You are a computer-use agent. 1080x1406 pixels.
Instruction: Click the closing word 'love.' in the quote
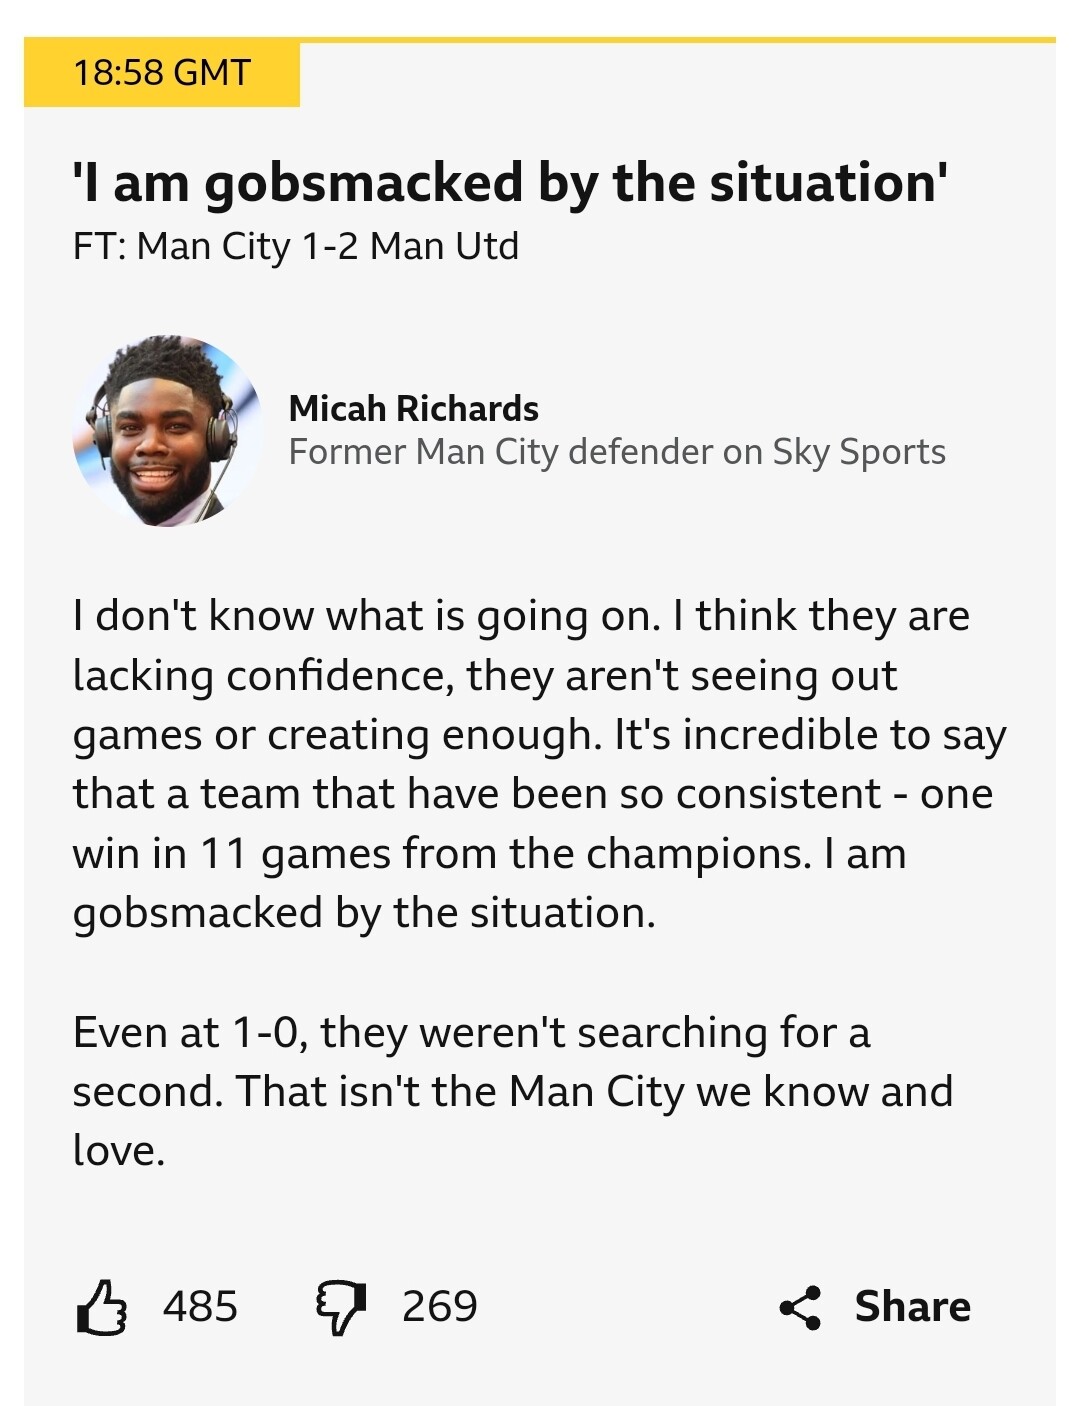pyautogui.click(x=118, y=1150)
